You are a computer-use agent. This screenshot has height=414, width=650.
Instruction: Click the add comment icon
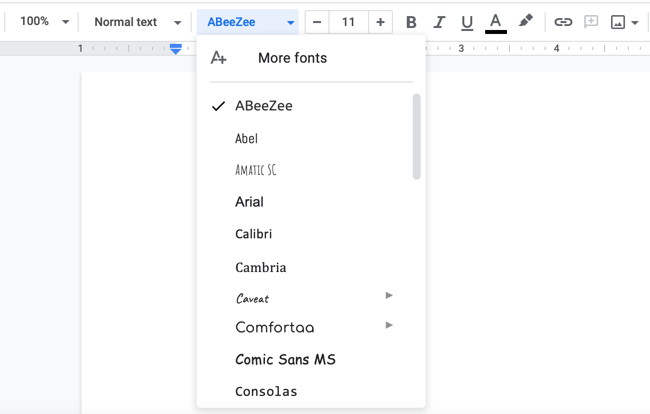click(x=591, y=22)
